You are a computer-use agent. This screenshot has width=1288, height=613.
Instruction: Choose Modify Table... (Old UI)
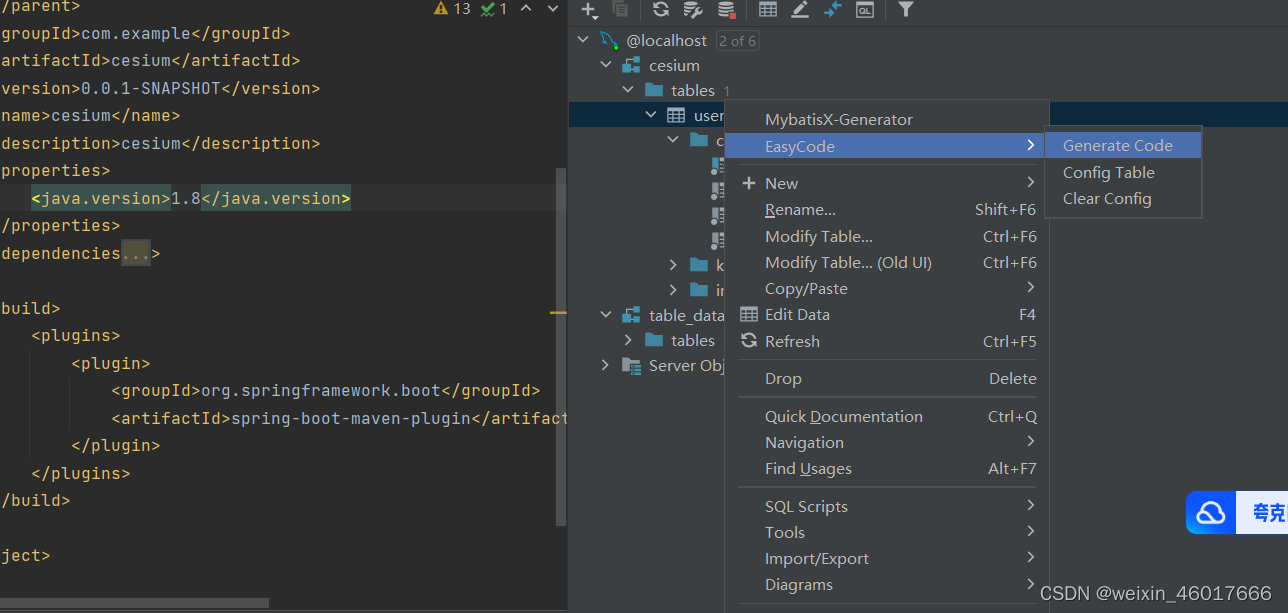(886, 262)
